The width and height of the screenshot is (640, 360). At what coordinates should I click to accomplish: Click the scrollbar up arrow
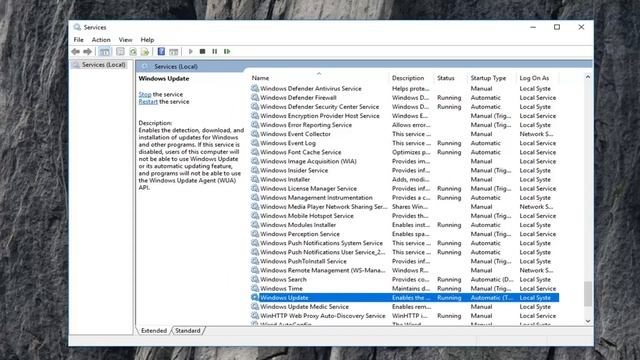[x=588, y=77]
